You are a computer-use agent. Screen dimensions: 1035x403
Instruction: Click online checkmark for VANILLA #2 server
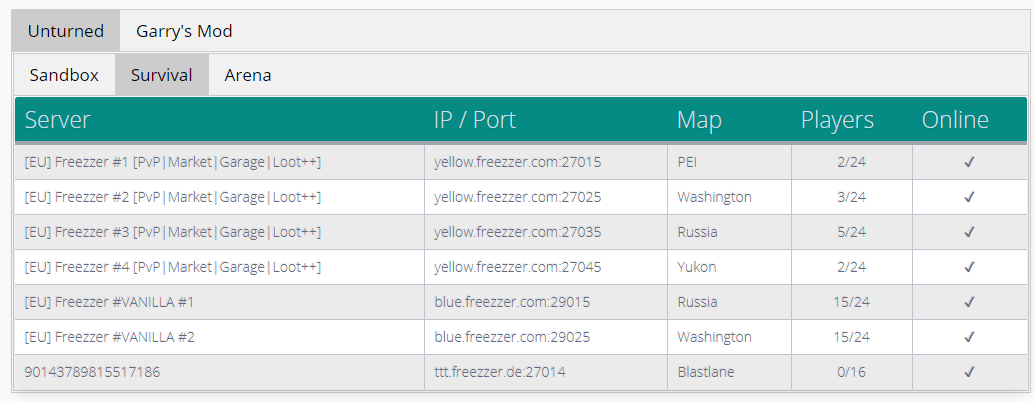[x=969, y=337]
